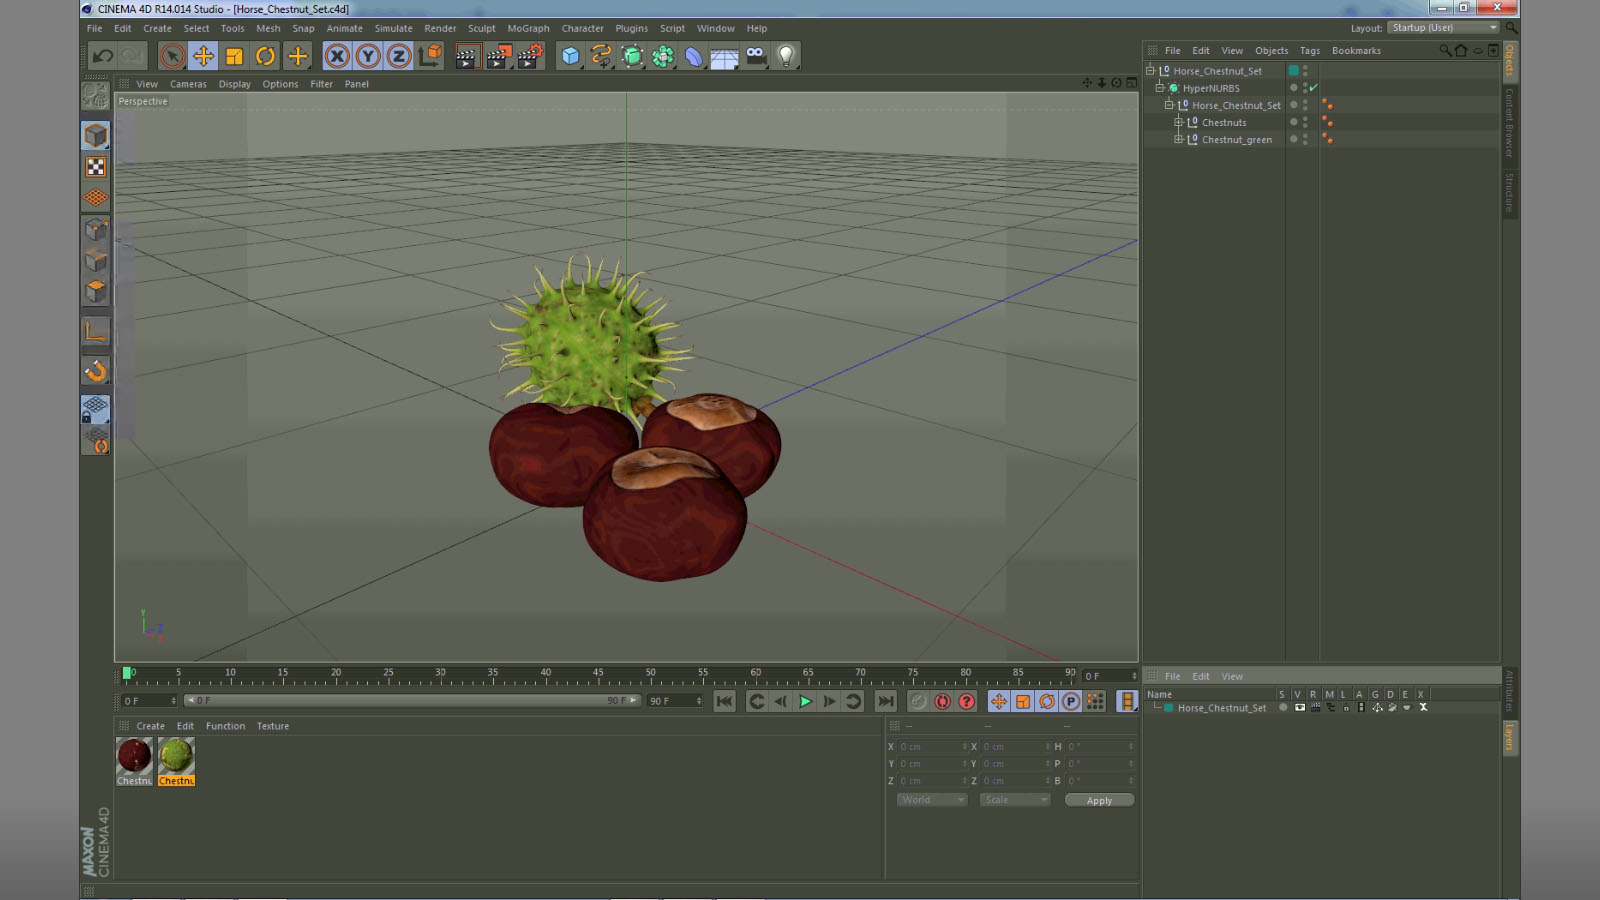Open Edit Render Settings
The width and height of the screenshot is (1600, 900).
pyautogui.click(x=530, y=56)
